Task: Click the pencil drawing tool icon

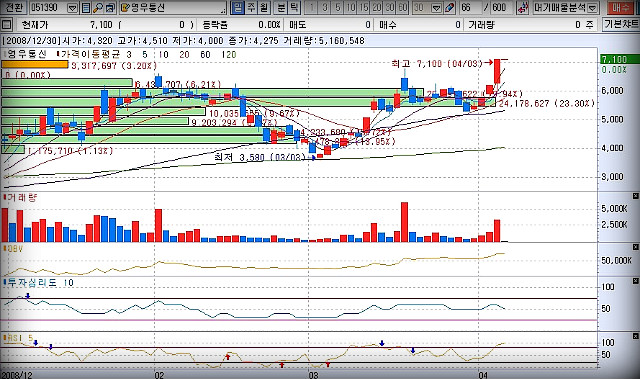Action: 450,8
